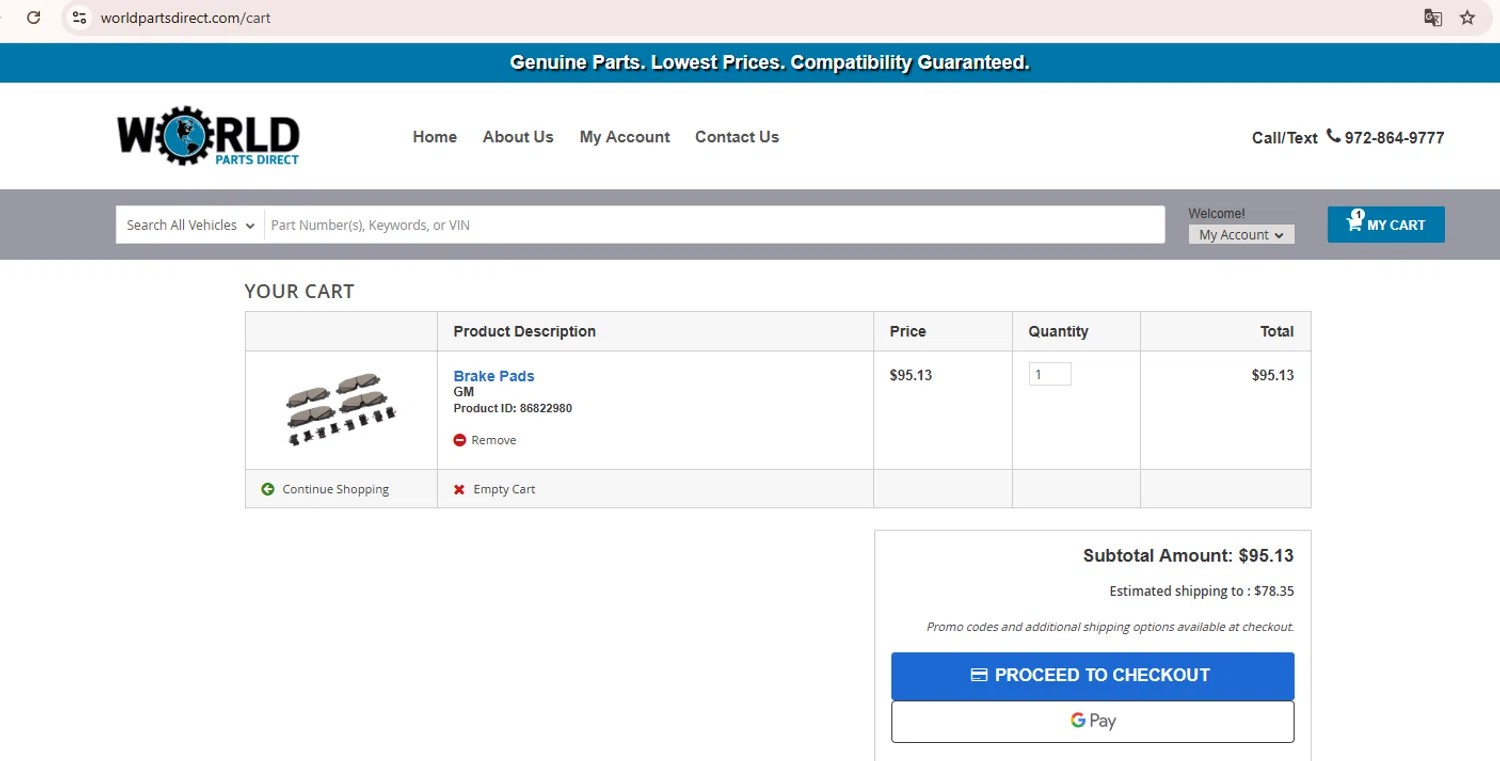Open My Account in top navigation
Image resolution: width=1500 pixels, height=761 pixels.
coord(625,137)
